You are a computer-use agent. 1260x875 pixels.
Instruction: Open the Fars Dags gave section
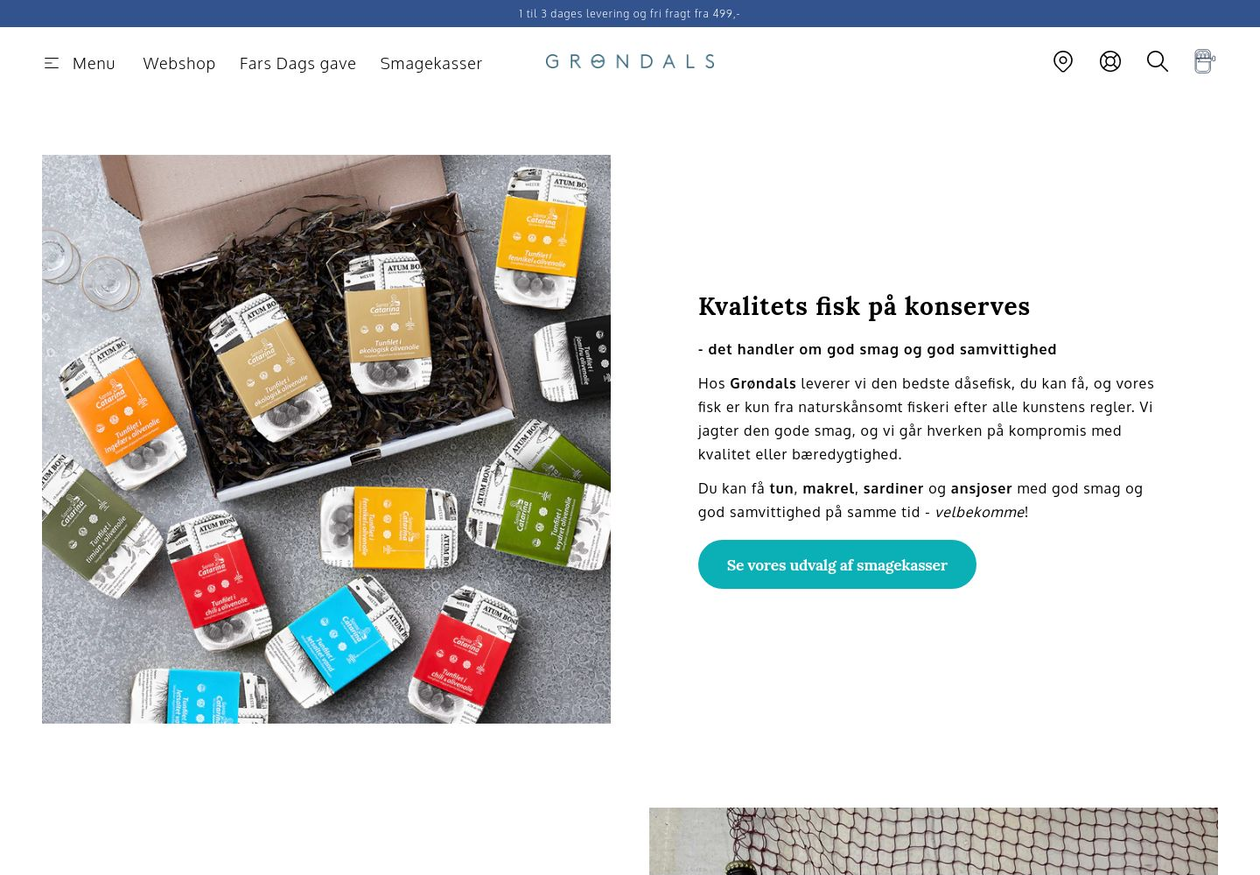(x=298, y=63)
